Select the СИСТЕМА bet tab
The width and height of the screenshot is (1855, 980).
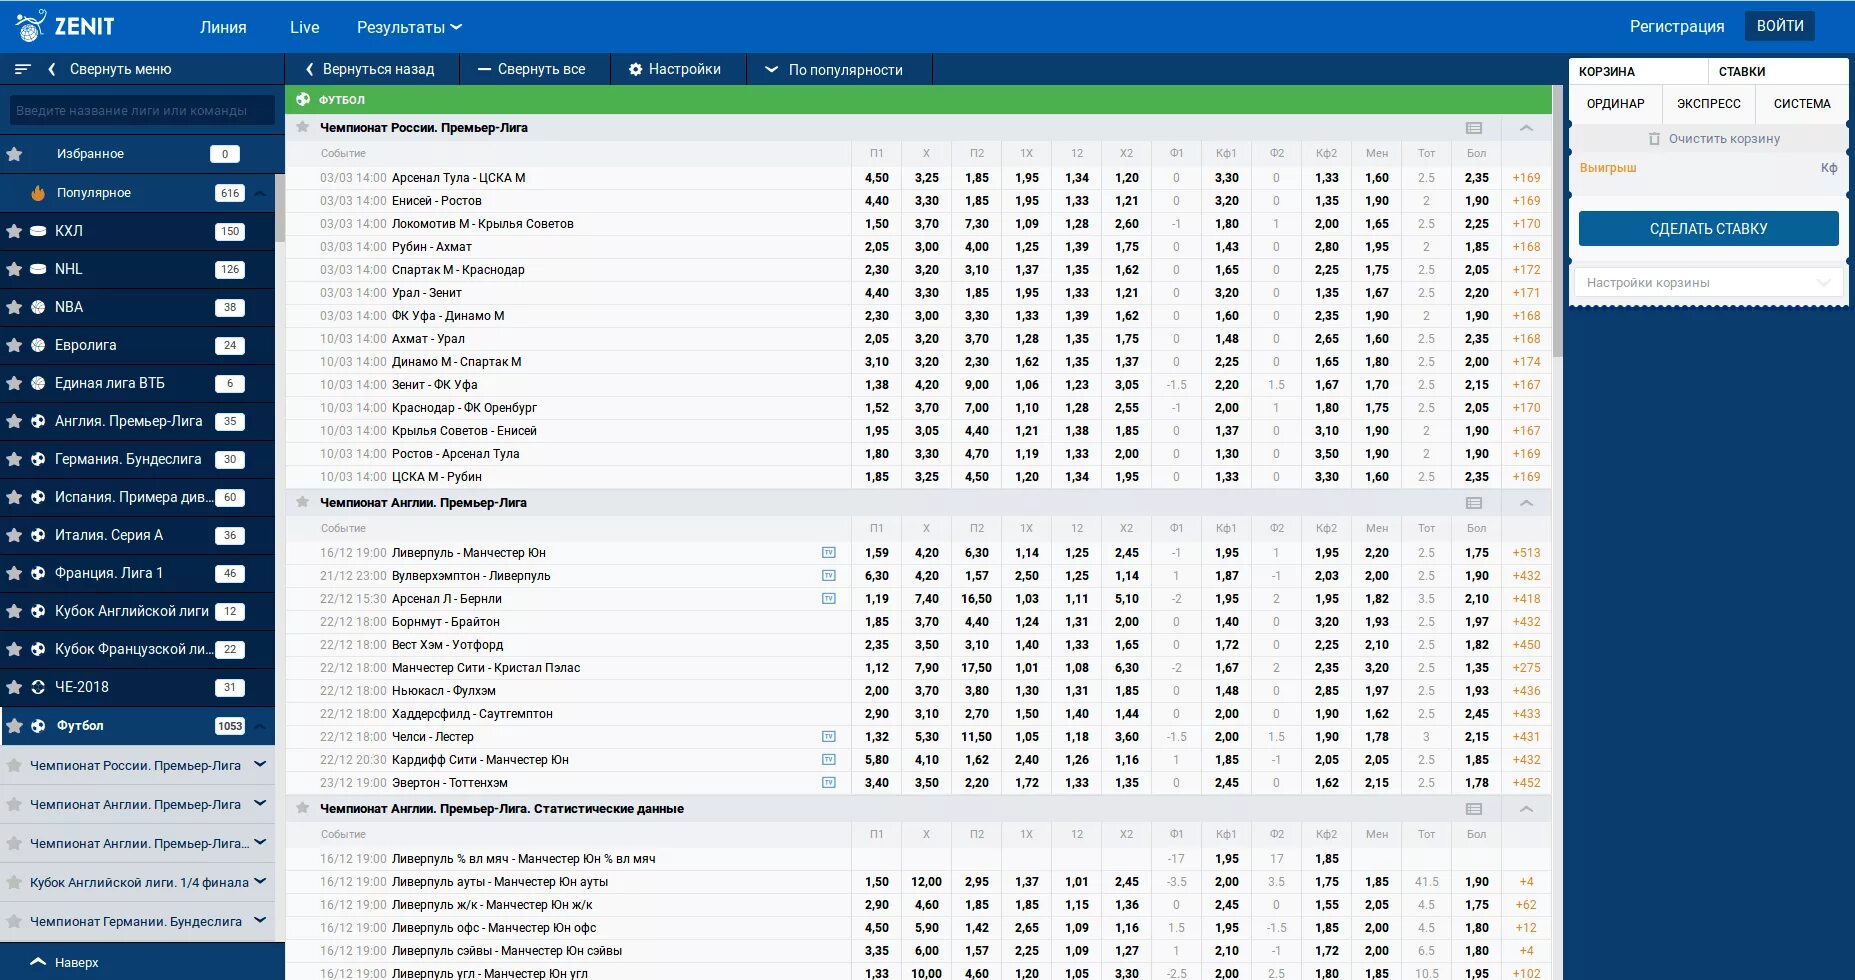[x=1802, y=104]
